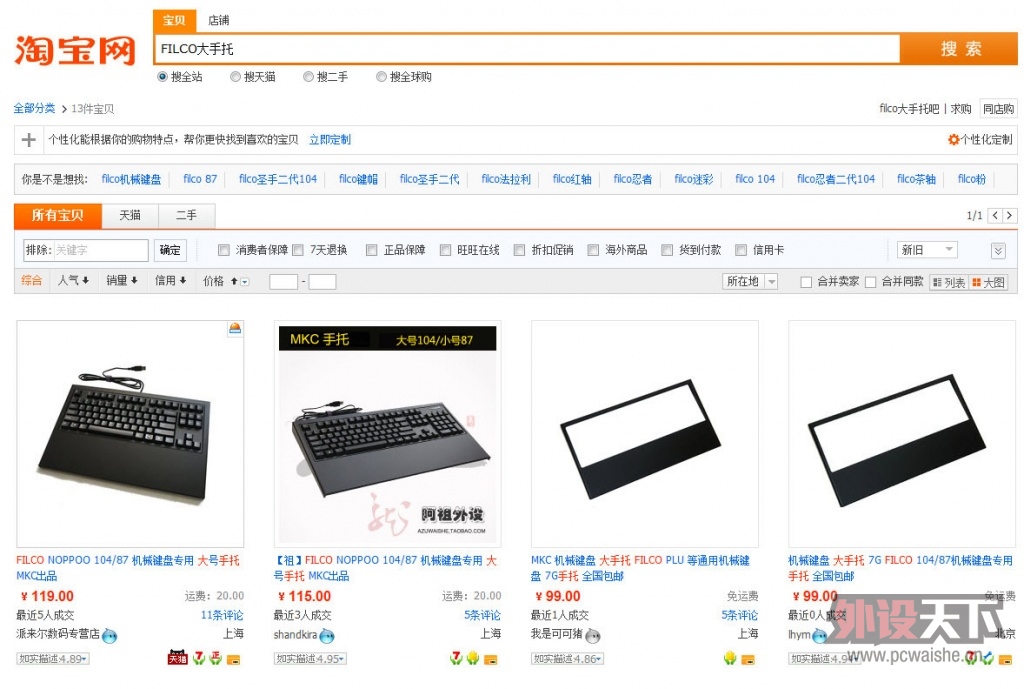This screenshot has width=1024, height=689.
Task: Check the 旺旺在线 filter
Action: [445, 250]
